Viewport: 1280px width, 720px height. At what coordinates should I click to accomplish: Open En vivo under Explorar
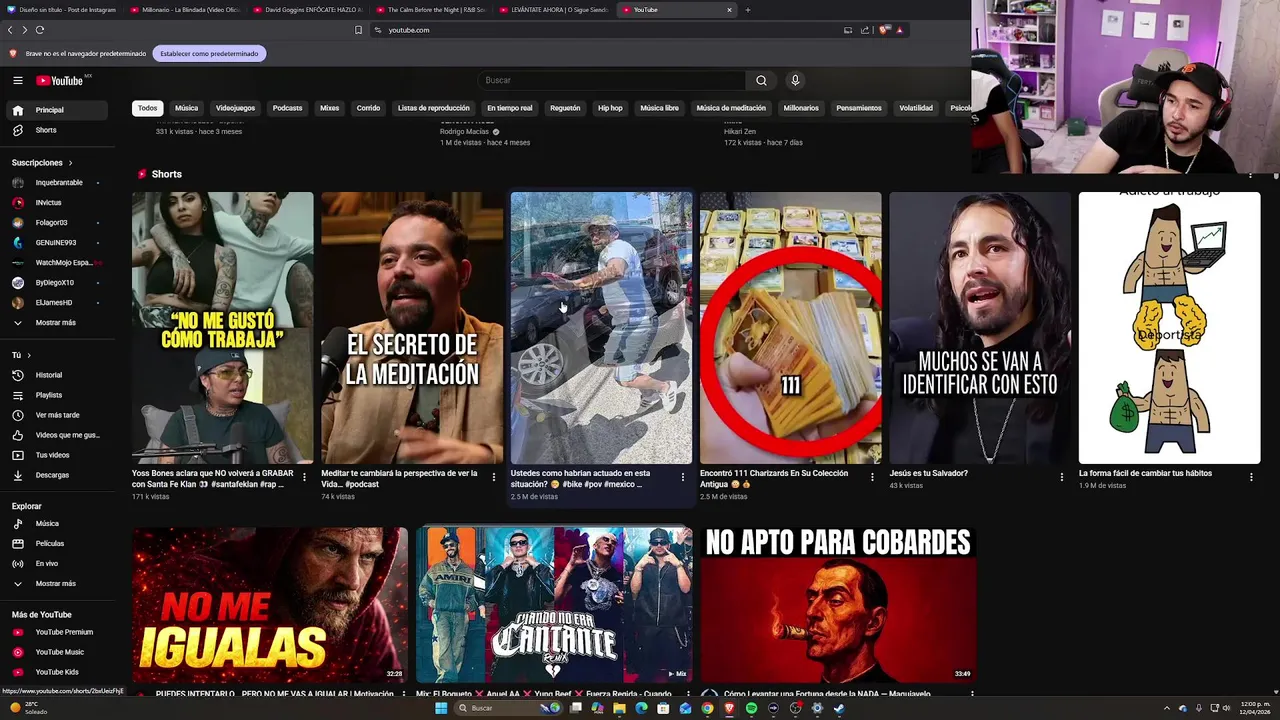coord(56,563)
